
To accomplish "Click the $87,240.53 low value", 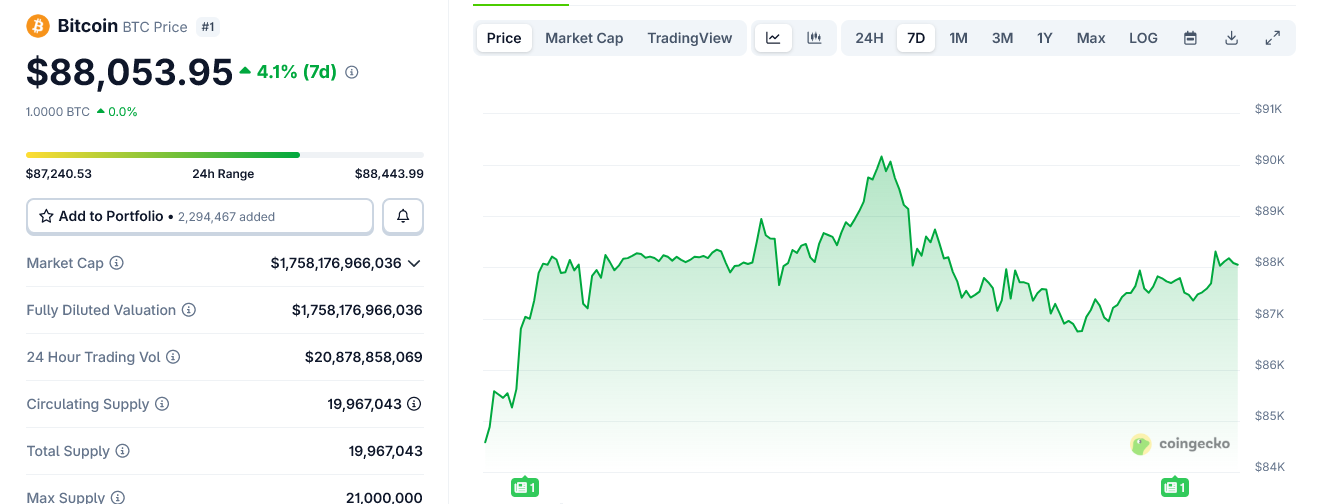I will 59,174.
